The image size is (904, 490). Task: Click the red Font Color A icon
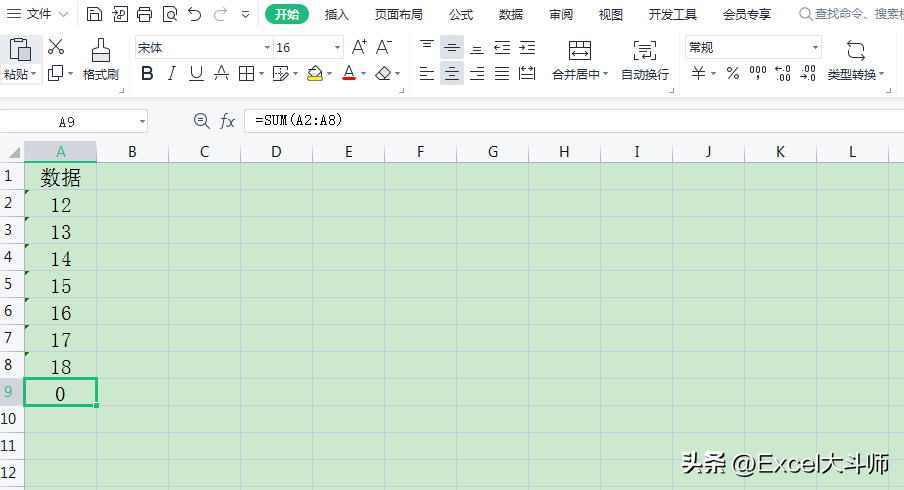349,73
